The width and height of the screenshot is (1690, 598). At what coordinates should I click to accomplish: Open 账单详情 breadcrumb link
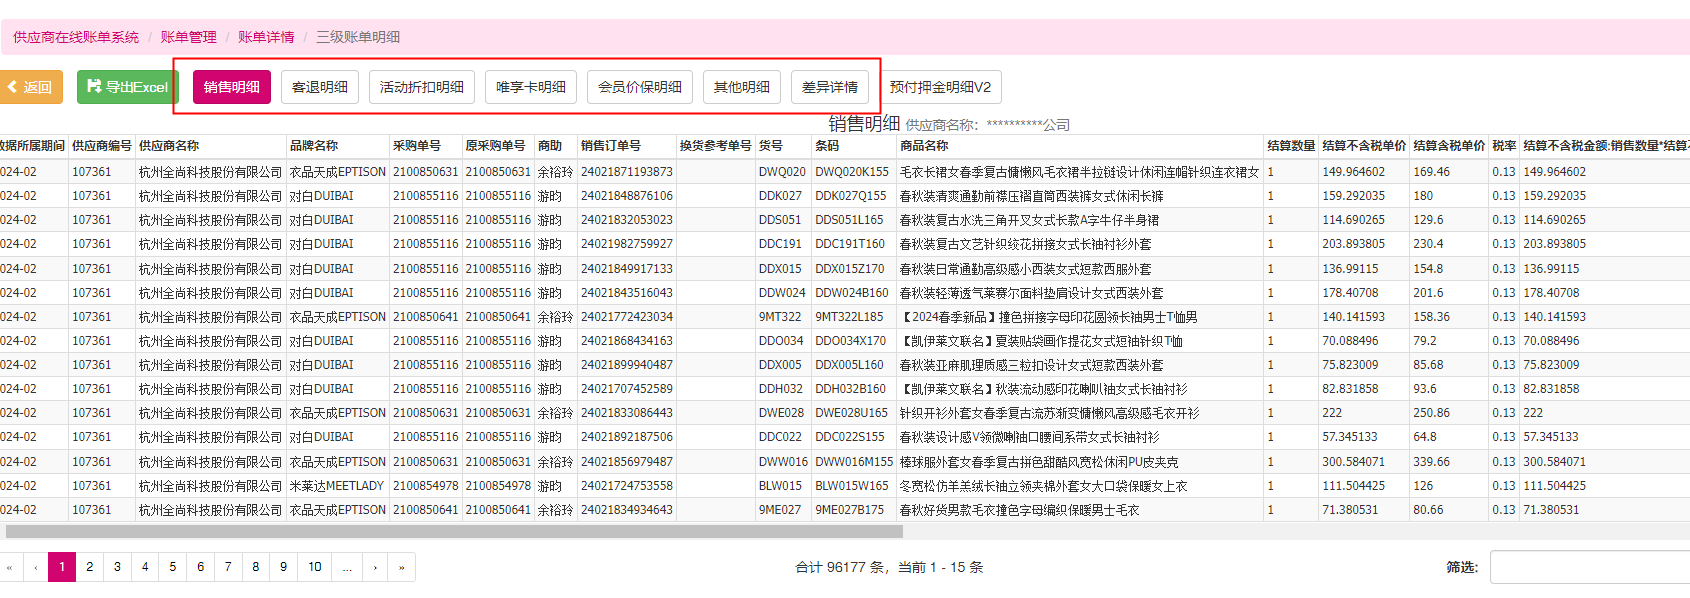[266, 37]
